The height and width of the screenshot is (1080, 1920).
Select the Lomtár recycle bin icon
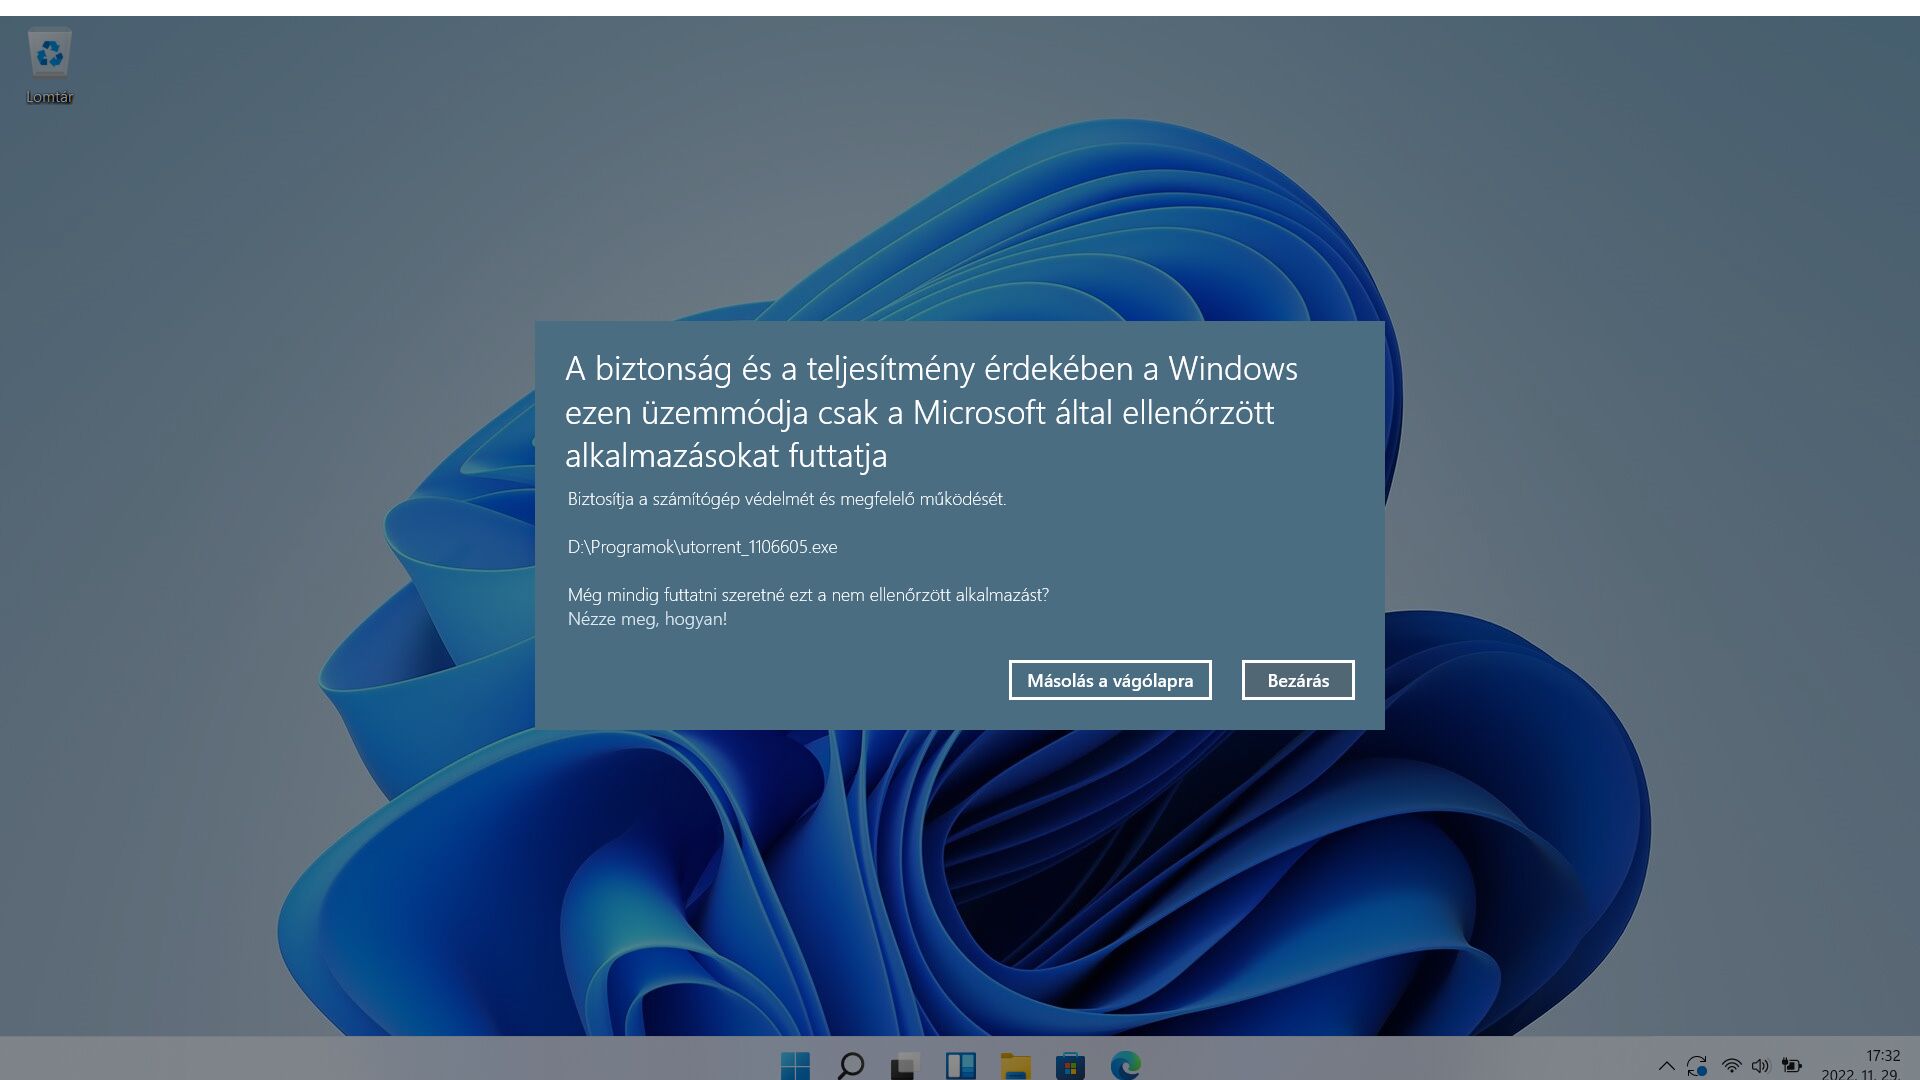point(49,66)
